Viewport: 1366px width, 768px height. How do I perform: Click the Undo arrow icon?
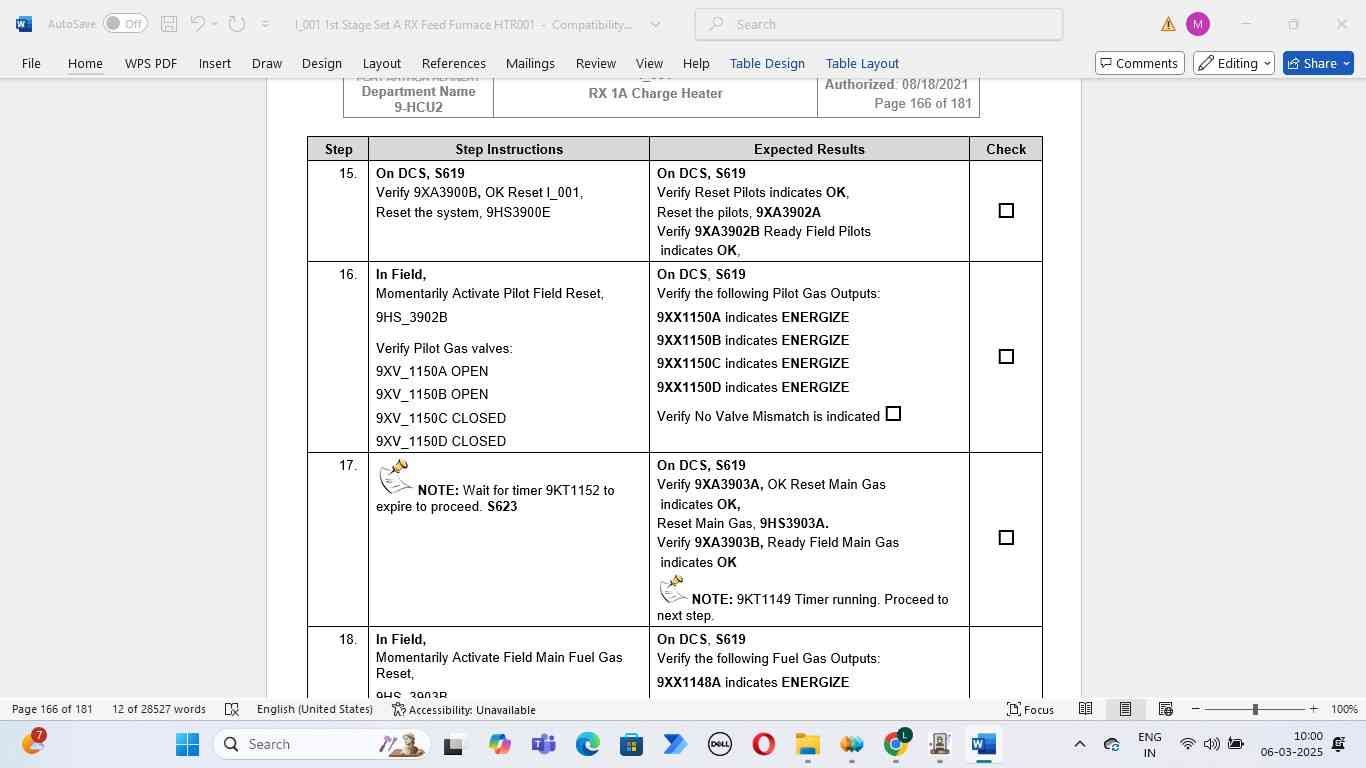197,24
